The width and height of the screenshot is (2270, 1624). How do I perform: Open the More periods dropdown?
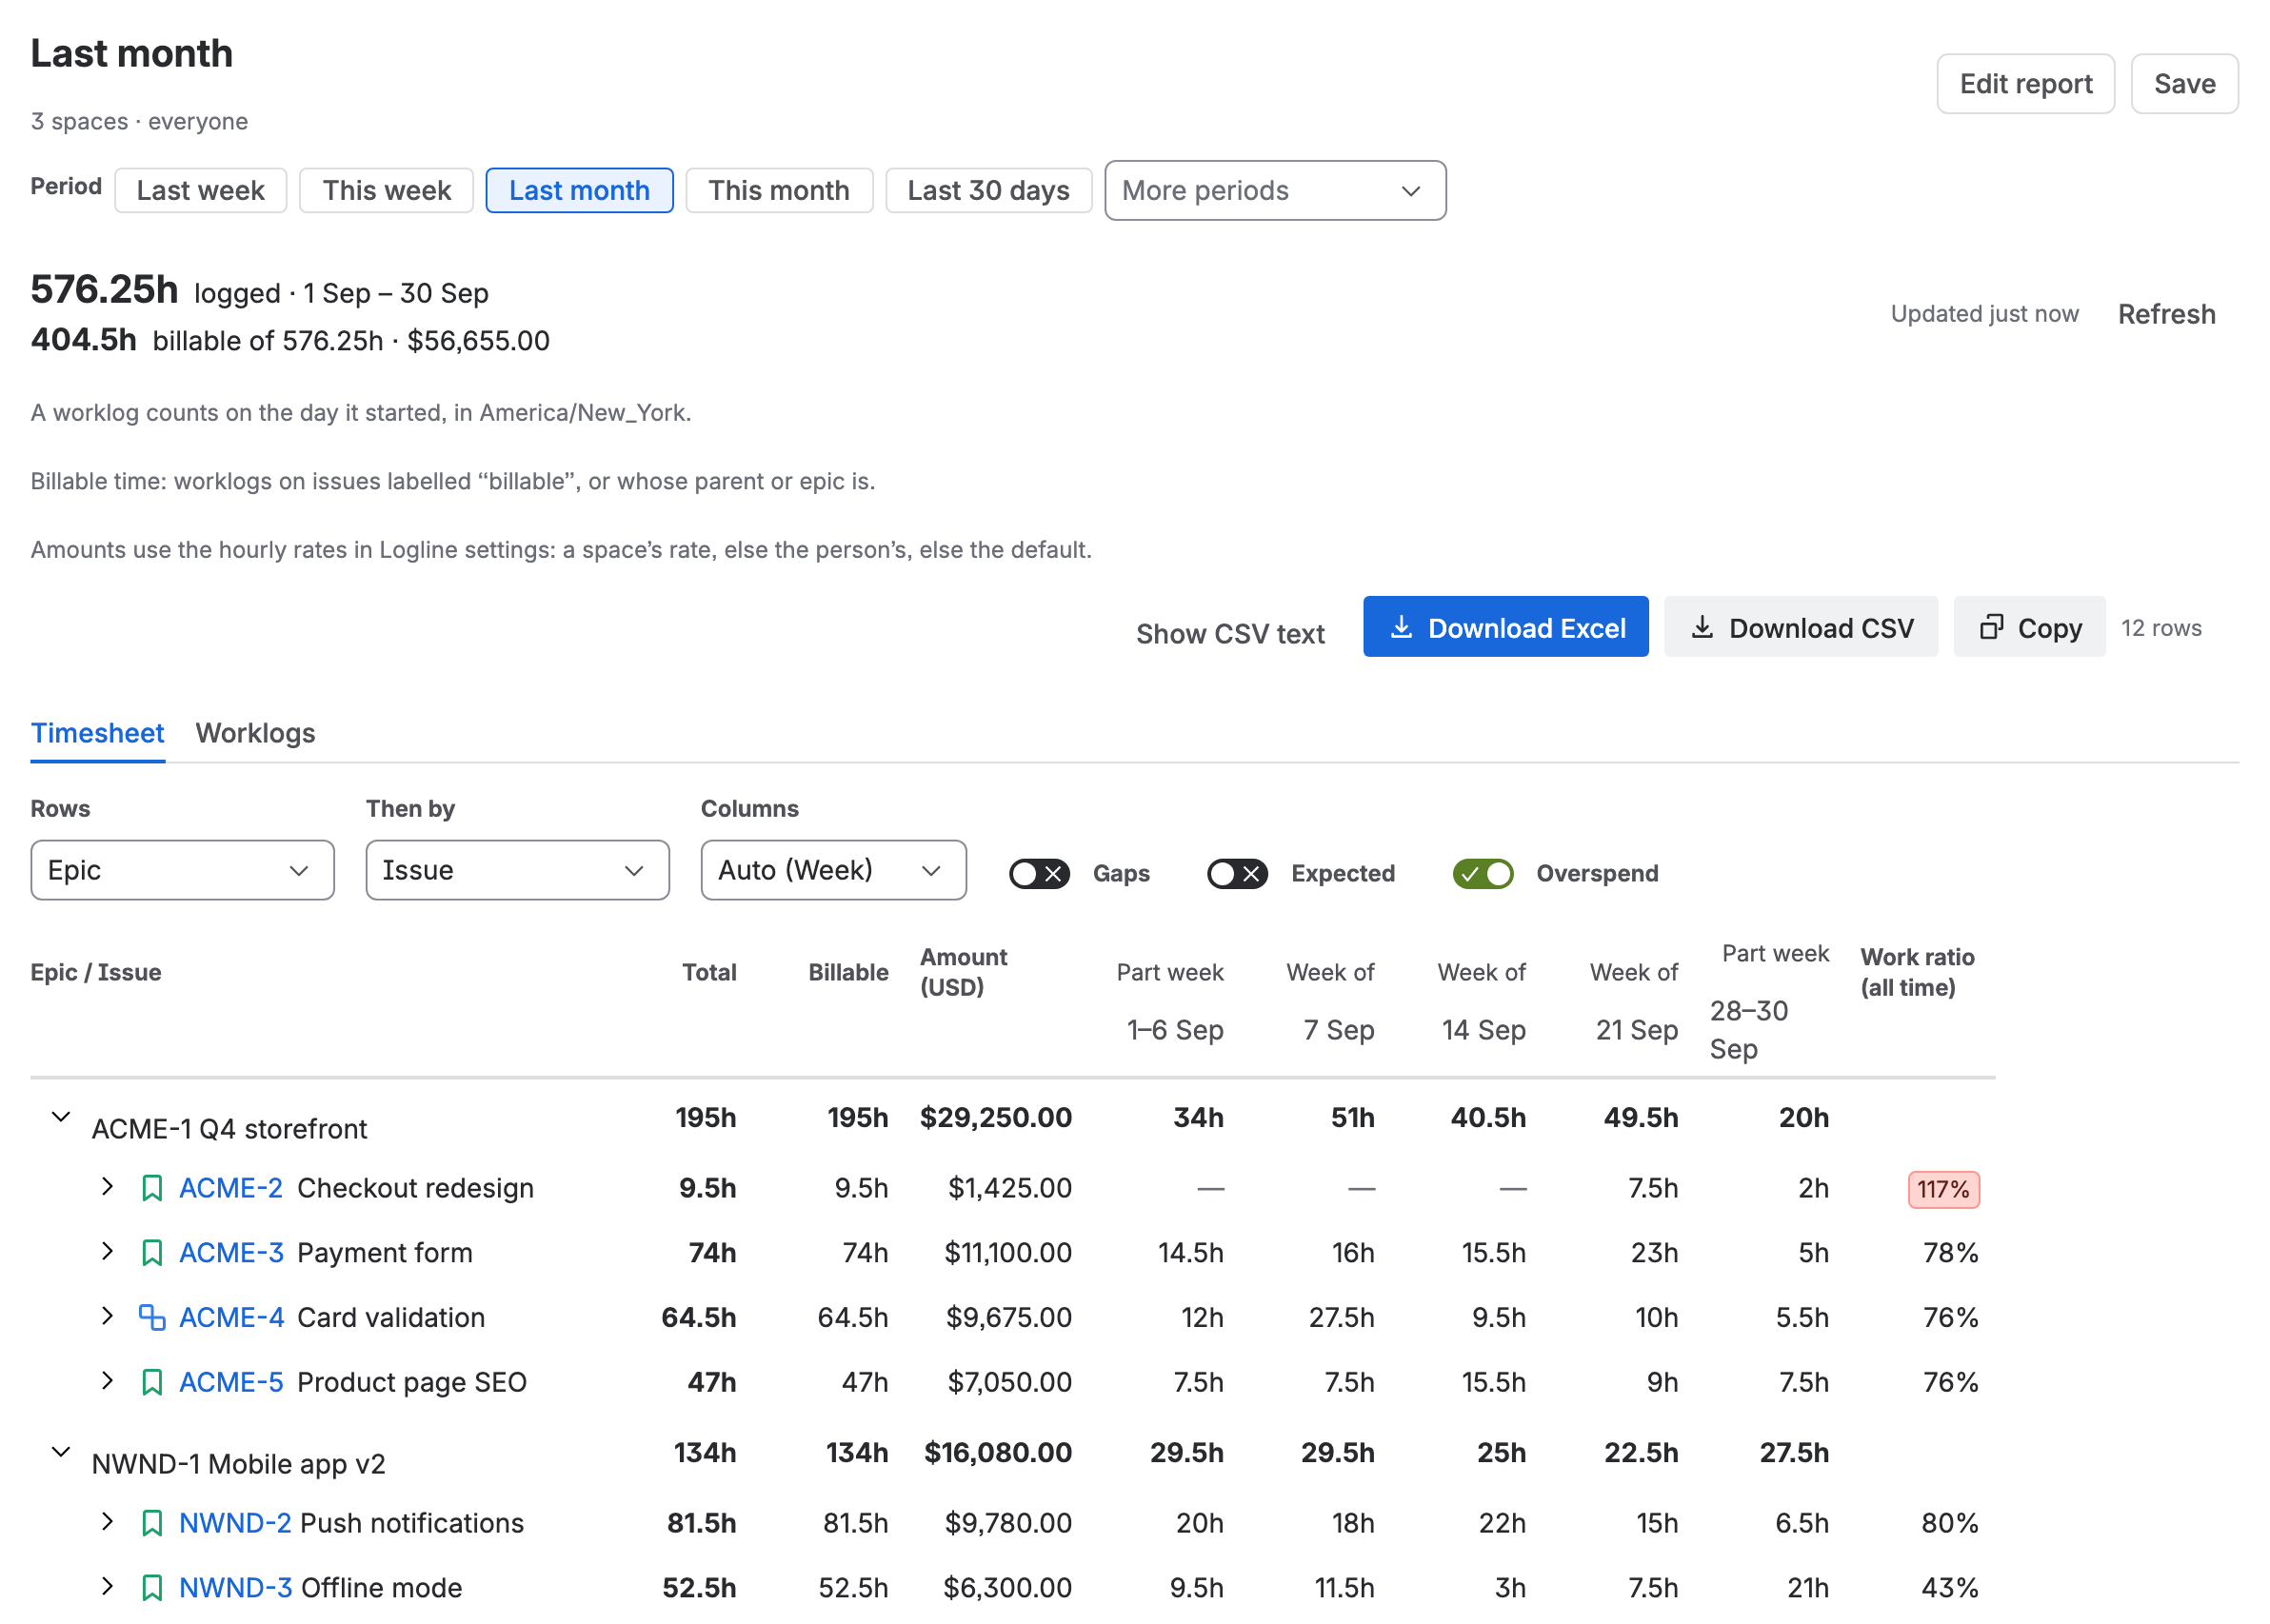click(x=1275, y=190)
